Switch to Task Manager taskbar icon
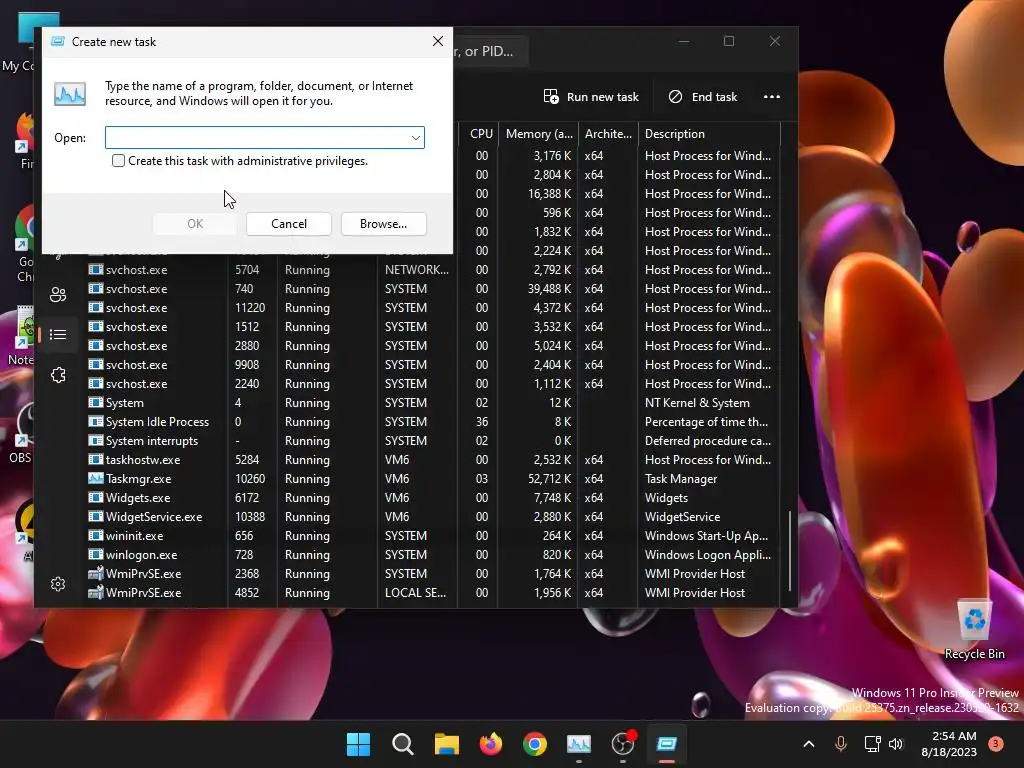1024x768 pixels. pyautogui.click(x=579, y=744)
